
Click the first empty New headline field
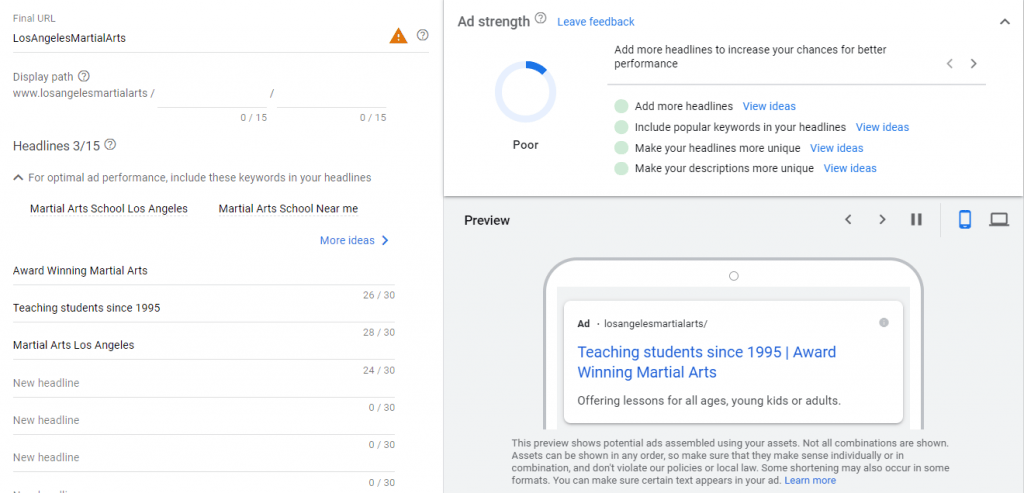[x=204, y=383]
